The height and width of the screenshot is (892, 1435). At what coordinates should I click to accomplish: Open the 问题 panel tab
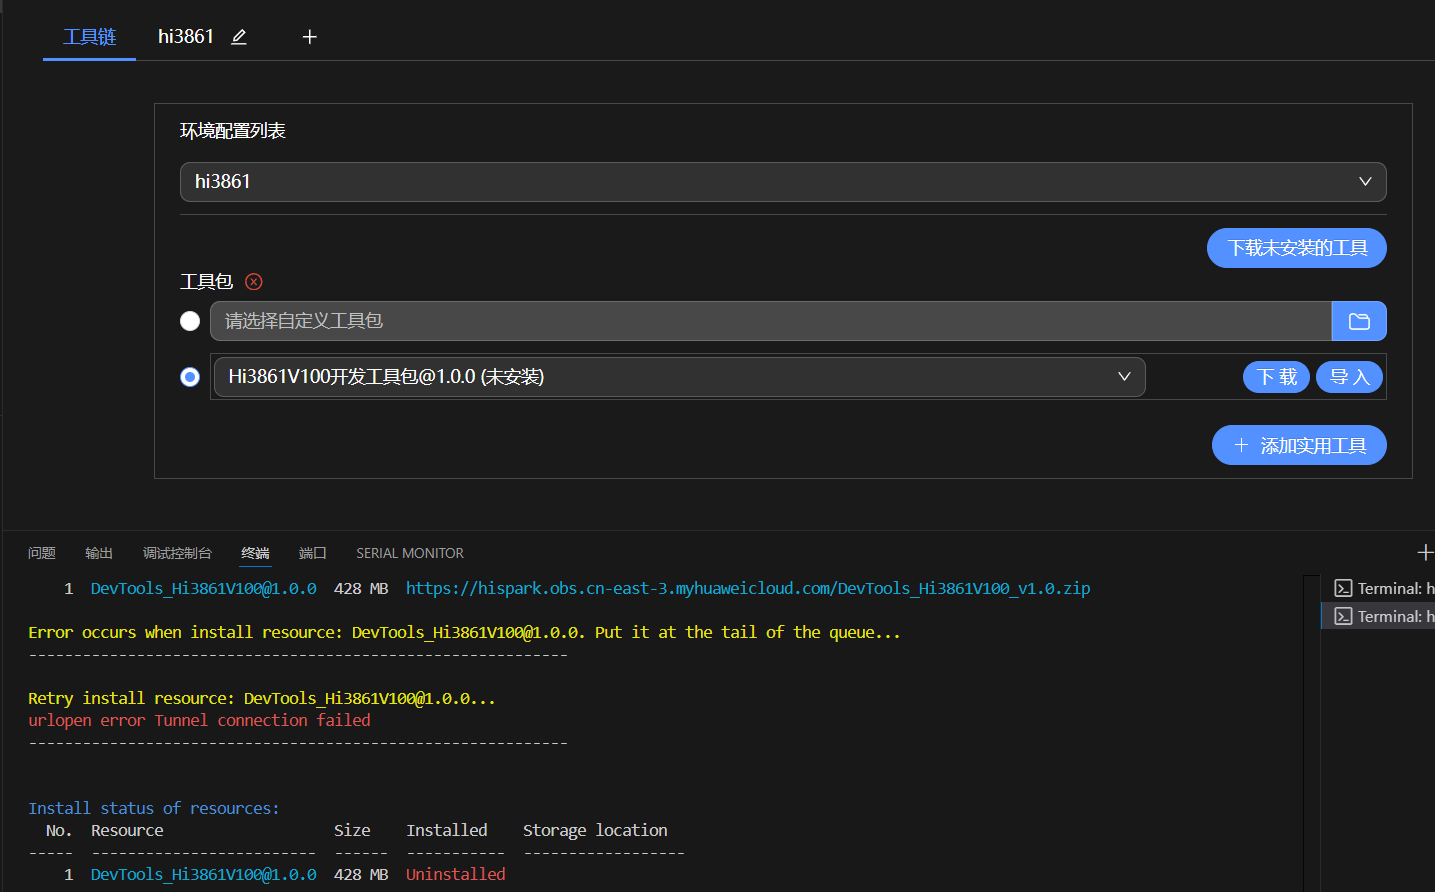pos(42,553)
